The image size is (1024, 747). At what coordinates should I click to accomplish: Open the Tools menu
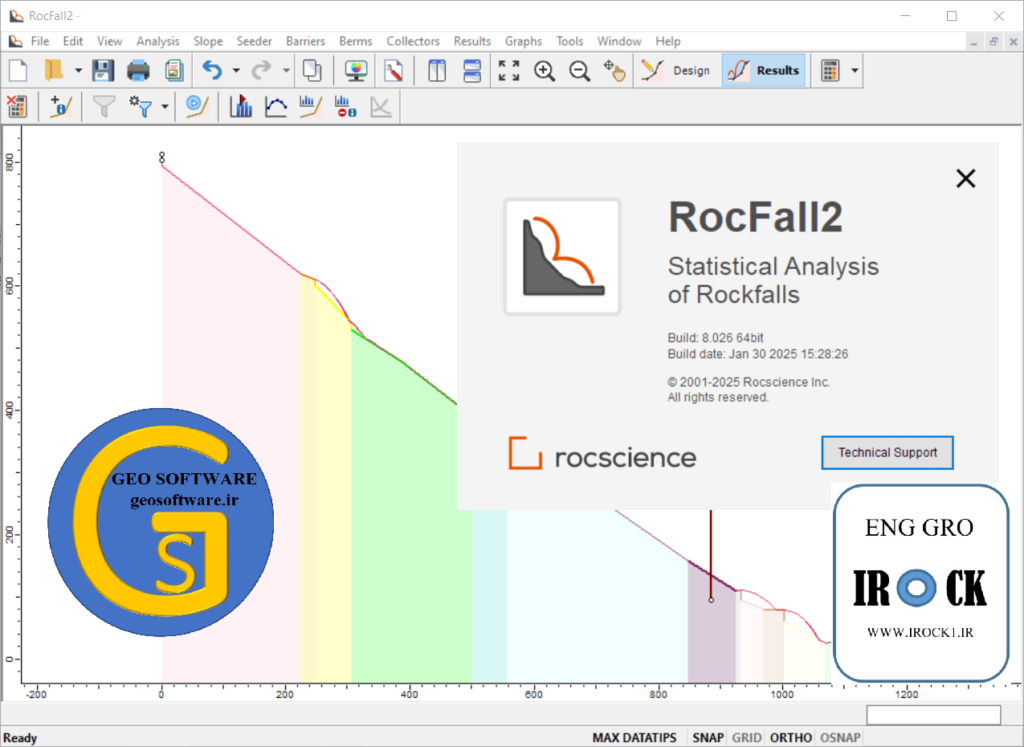(569, 41)
